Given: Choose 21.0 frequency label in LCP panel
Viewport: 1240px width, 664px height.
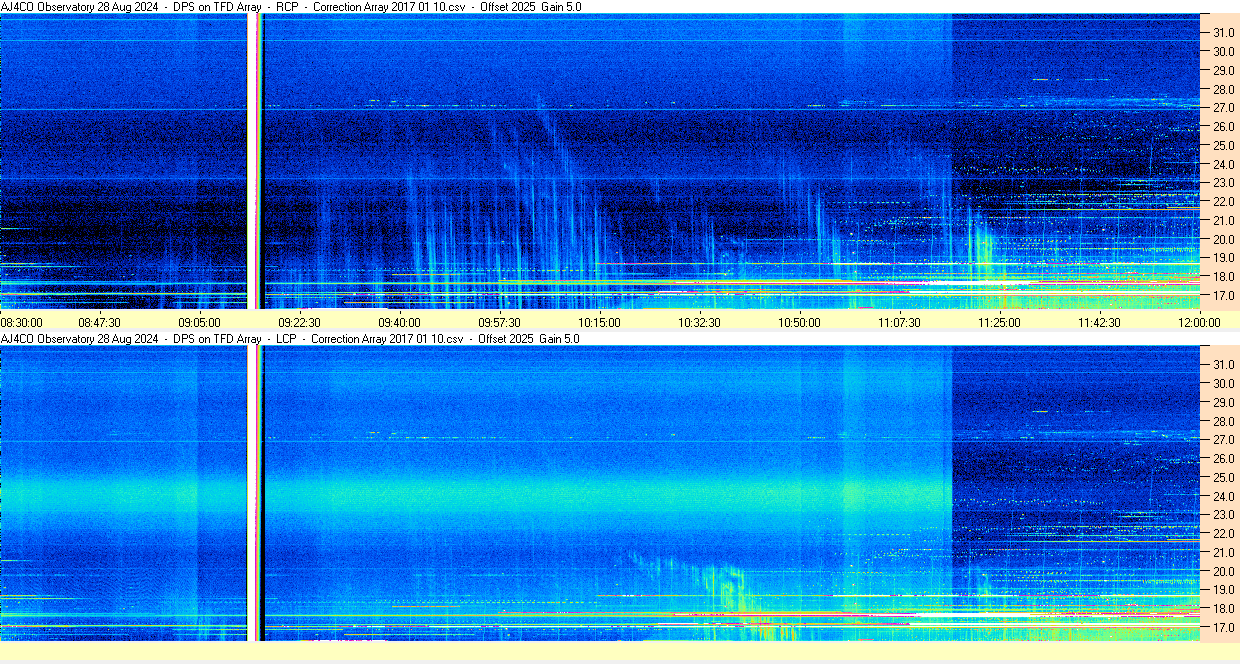Looking at the screenshot, I should [1223, 553].
